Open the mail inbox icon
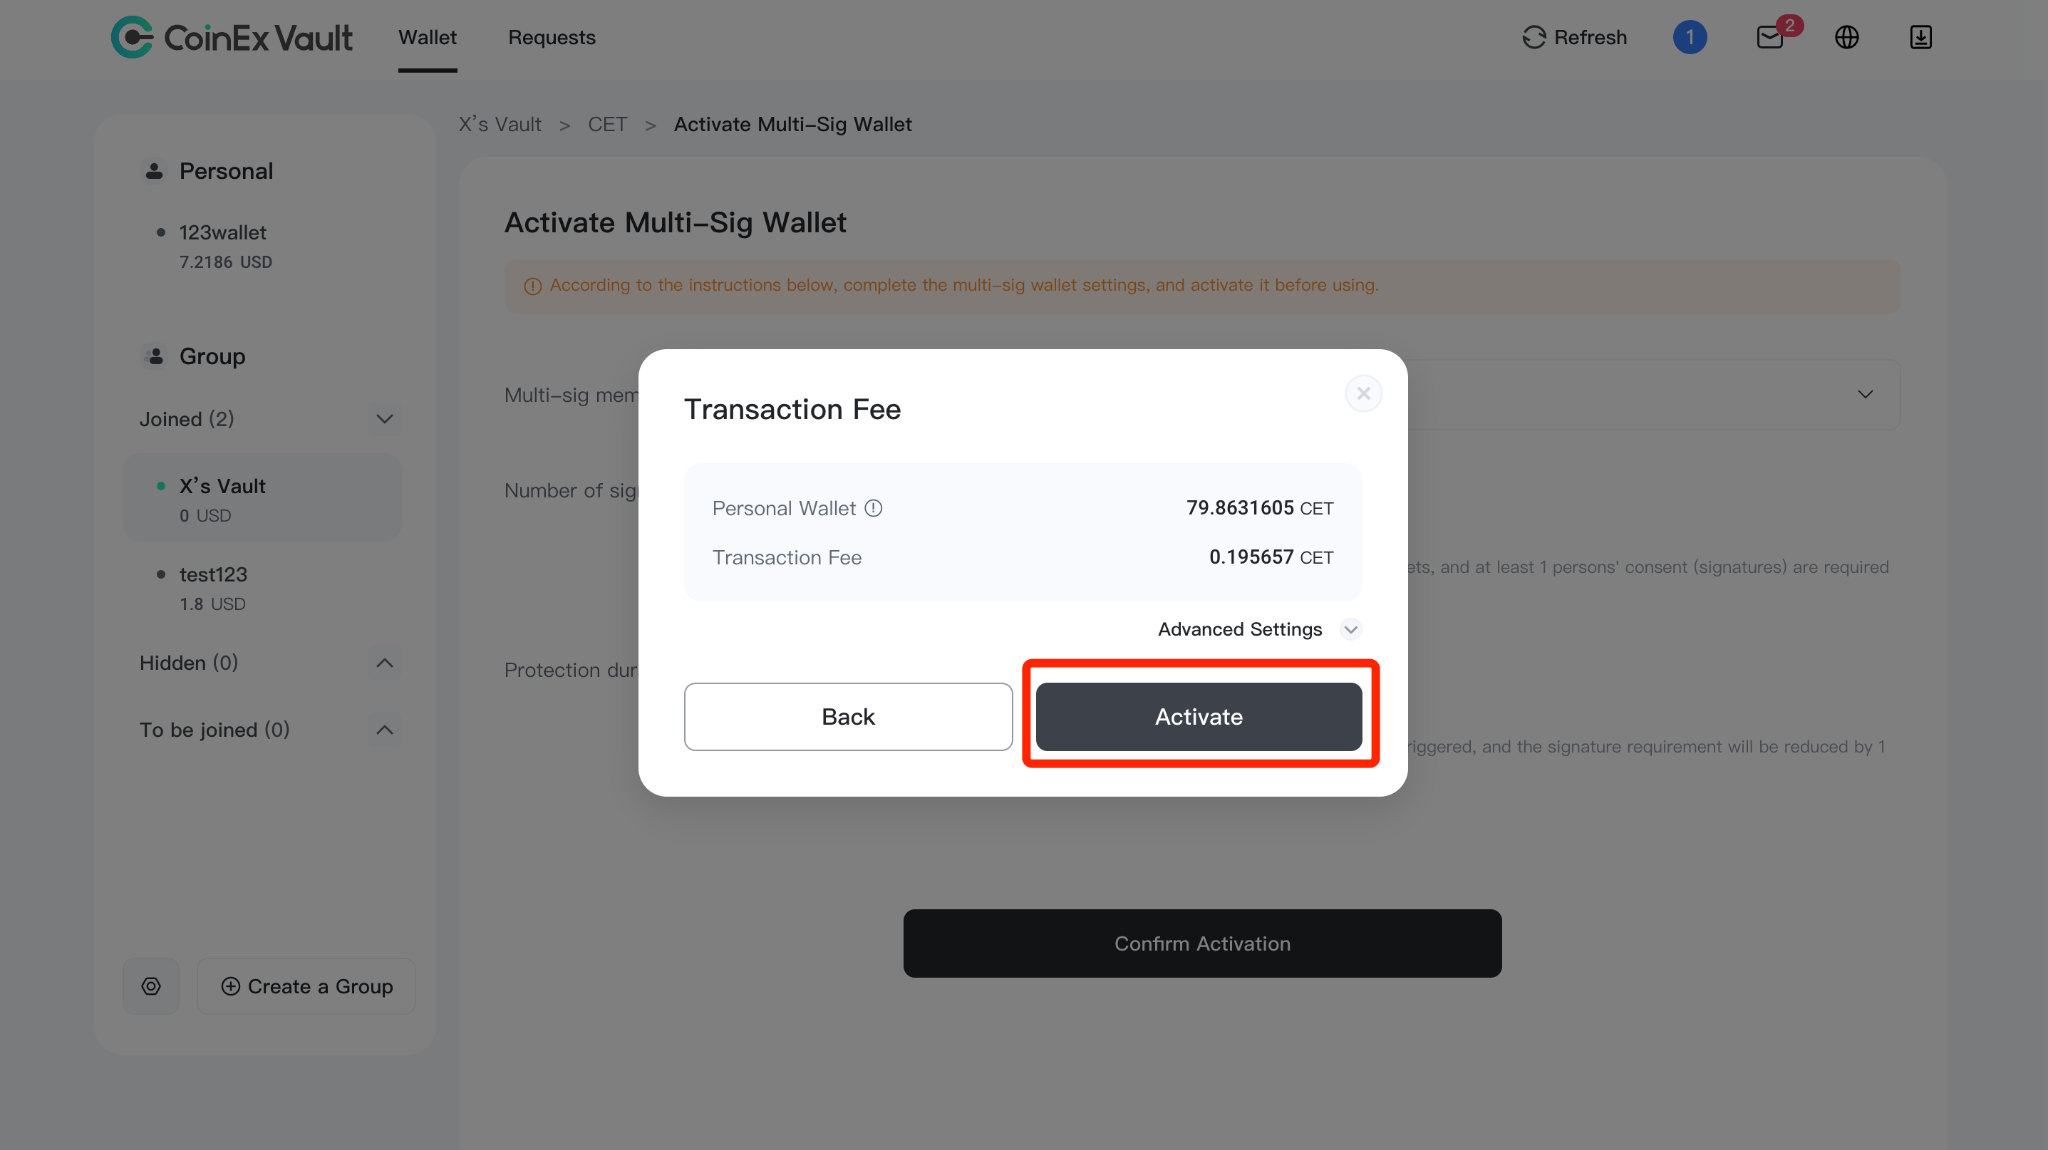 coord(1770,38)
